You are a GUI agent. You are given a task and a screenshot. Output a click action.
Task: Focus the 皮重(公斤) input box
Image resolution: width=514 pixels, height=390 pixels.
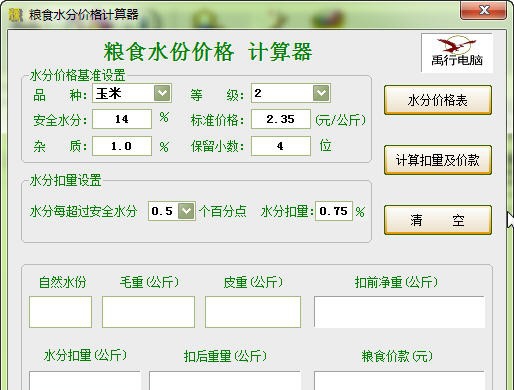253,312
